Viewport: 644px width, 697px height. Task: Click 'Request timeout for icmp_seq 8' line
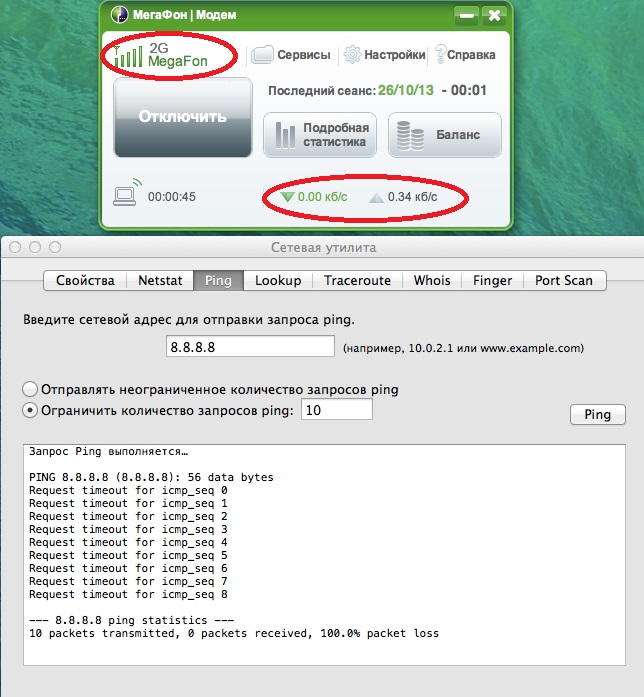point(128,594)
